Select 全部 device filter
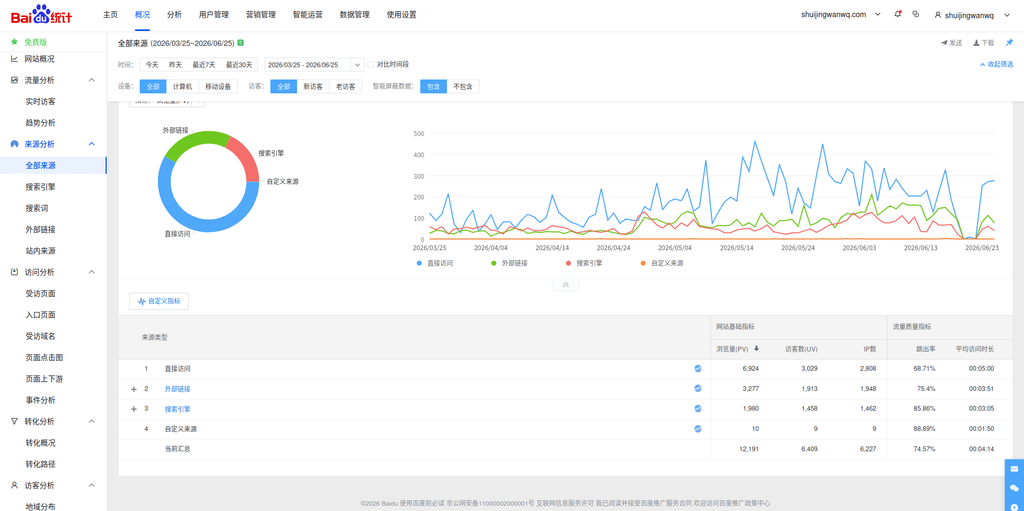This screenshot has height=511, width=1024. pyautogui.click(x=153, y=86)
